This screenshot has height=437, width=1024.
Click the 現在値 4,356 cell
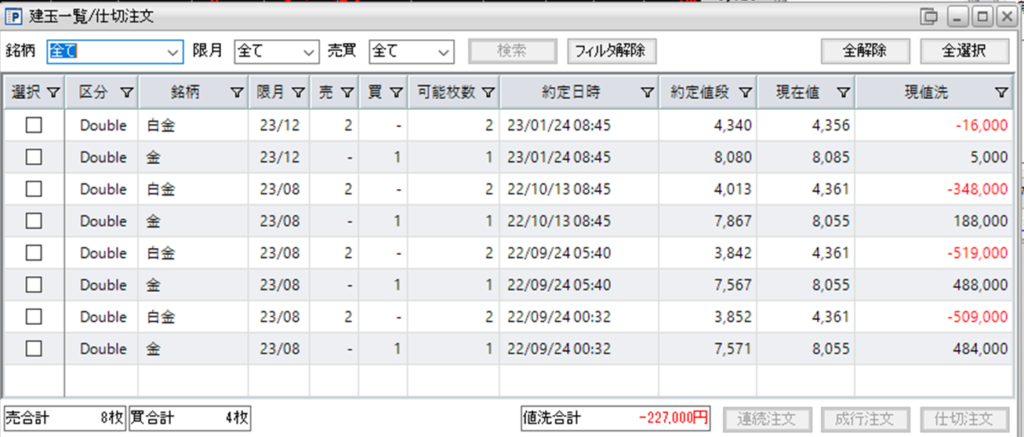click(806, 125)
